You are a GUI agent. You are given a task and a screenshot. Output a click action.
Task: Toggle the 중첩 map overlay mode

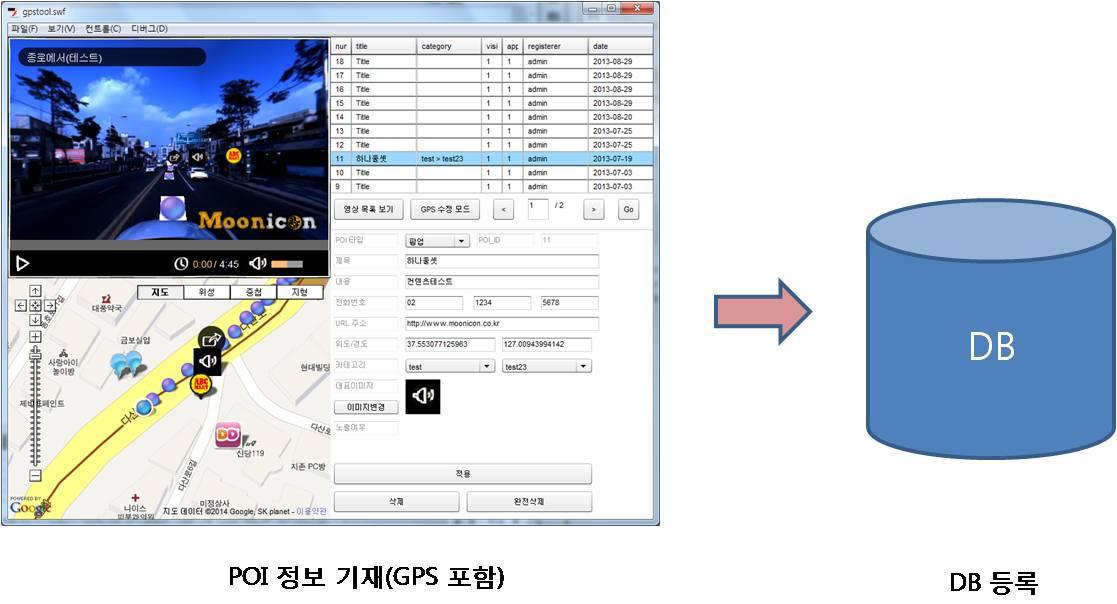click(x=253, y=293)
